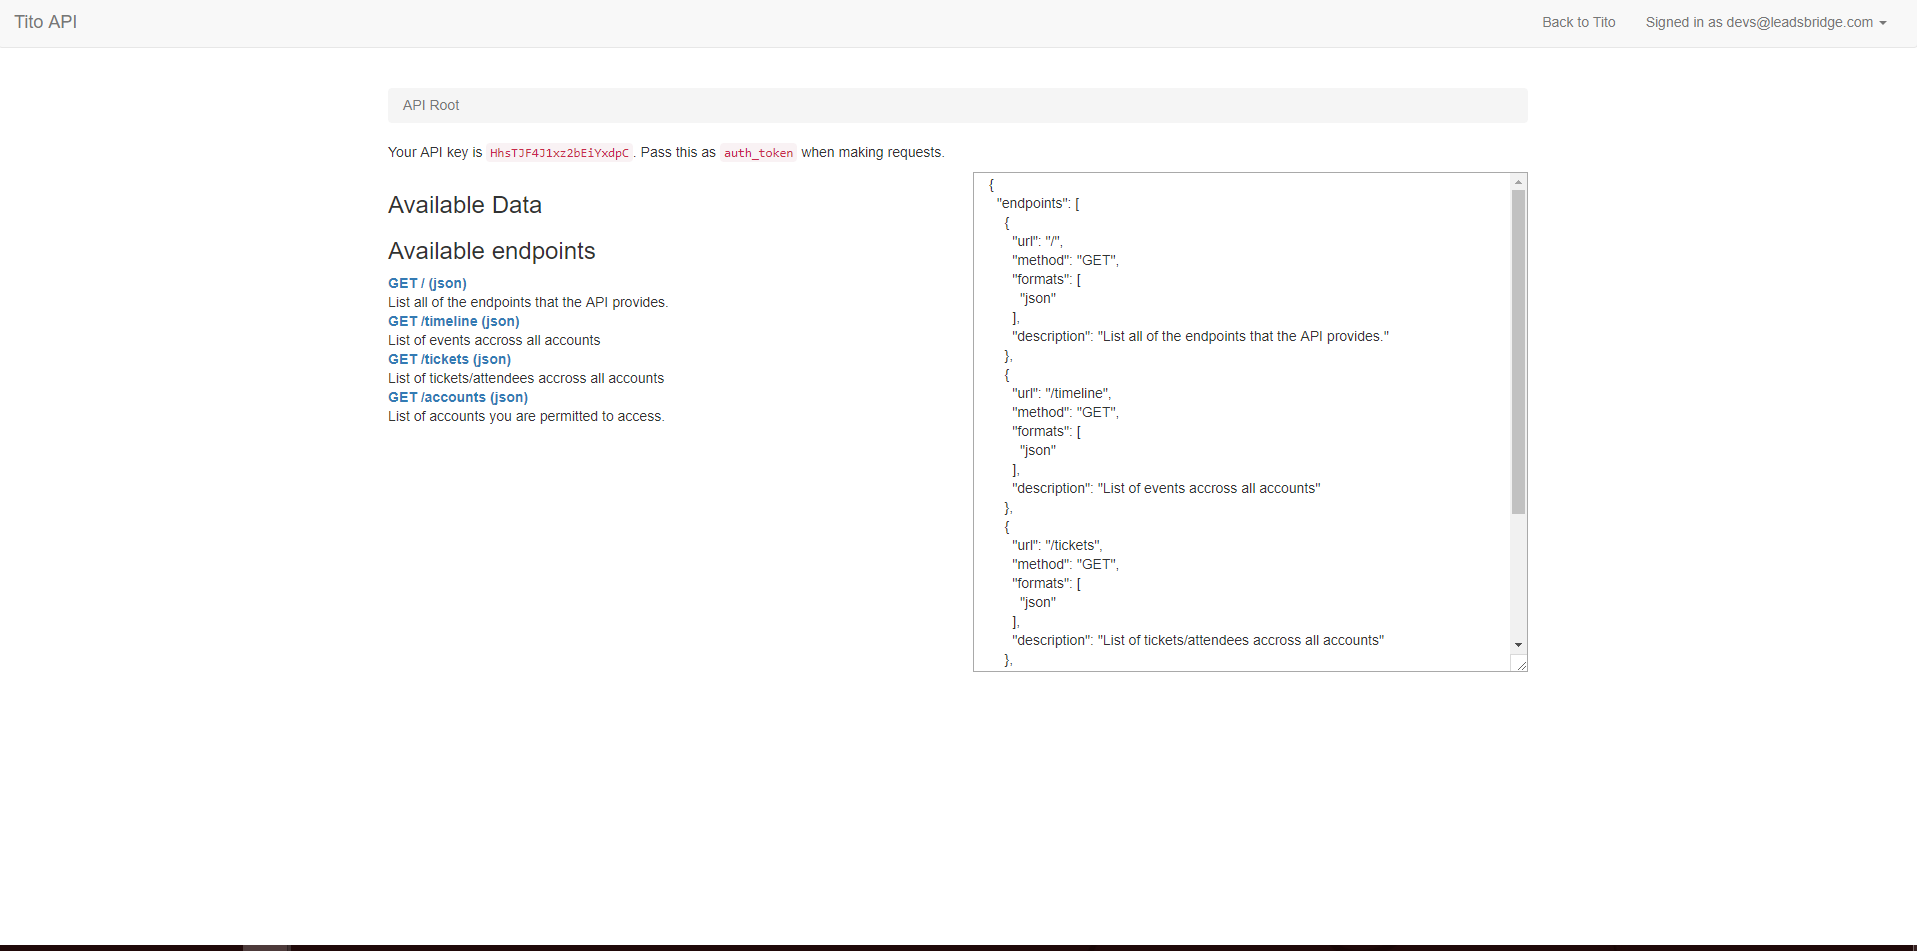This screenshot has width=1917, height=951.
Task: Click the "endpoints": [ line in JSON
Action: 1038,203
